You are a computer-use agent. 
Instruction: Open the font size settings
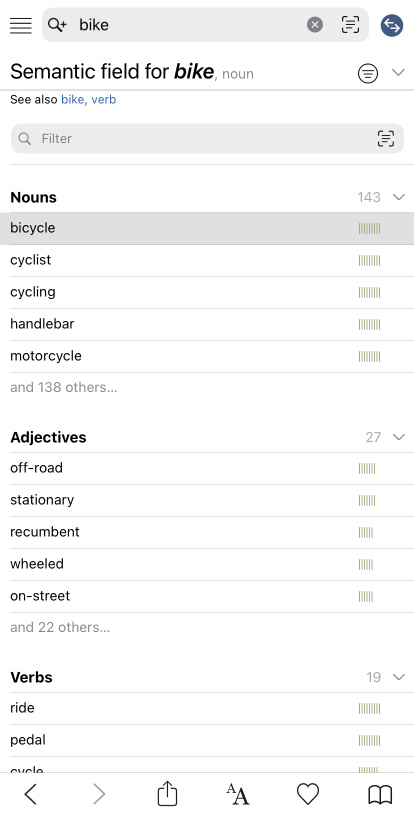pos(238,795)
